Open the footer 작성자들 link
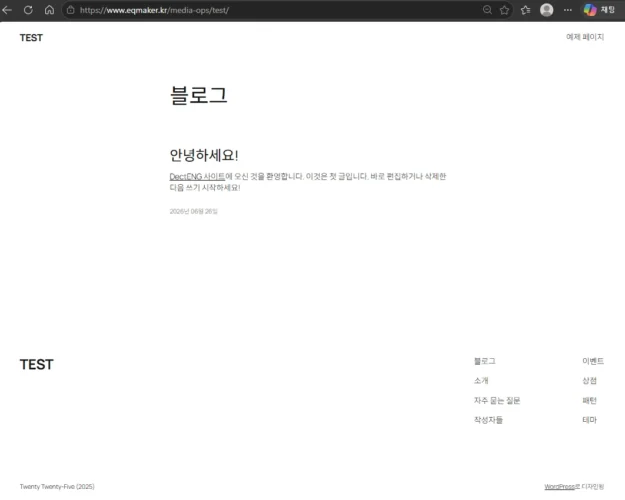This screenshot has width=625, height=500. tap(488, 420)
